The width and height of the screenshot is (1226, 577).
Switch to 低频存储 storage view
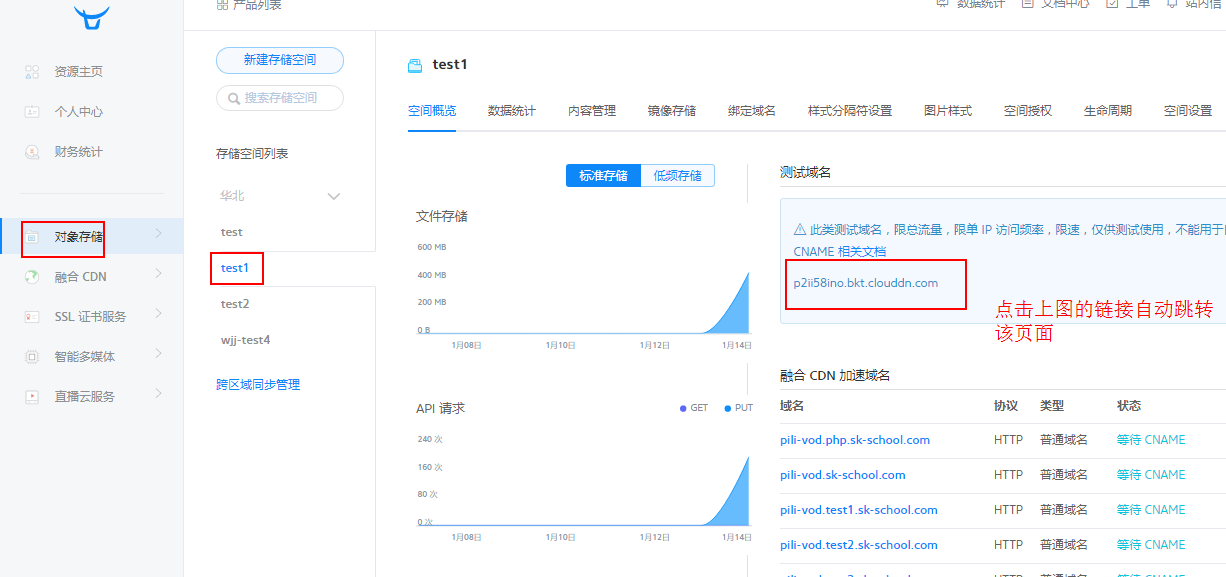pyautogui.click(x=677, y=176)
